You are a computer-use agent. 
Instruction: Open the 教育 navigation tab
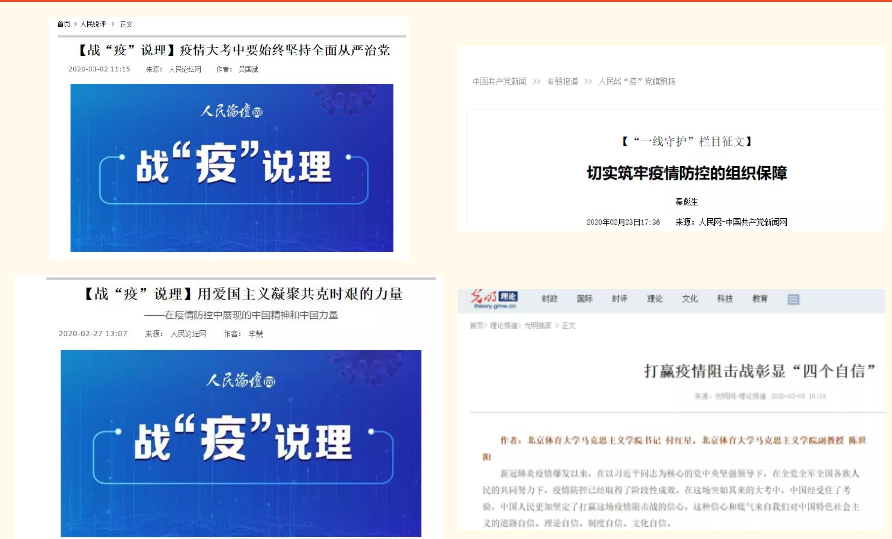click(x=760, y=299)
